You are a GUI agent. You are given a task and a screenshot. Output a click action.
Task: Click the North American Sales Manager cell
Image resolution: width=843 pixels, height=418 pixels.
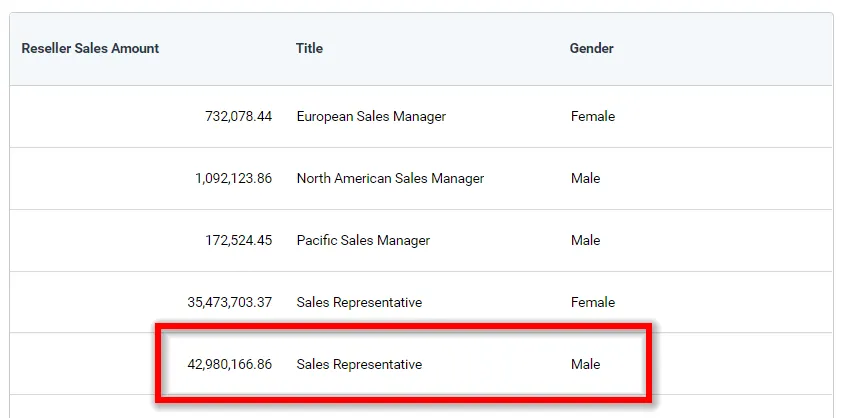(x=390, y=178)
